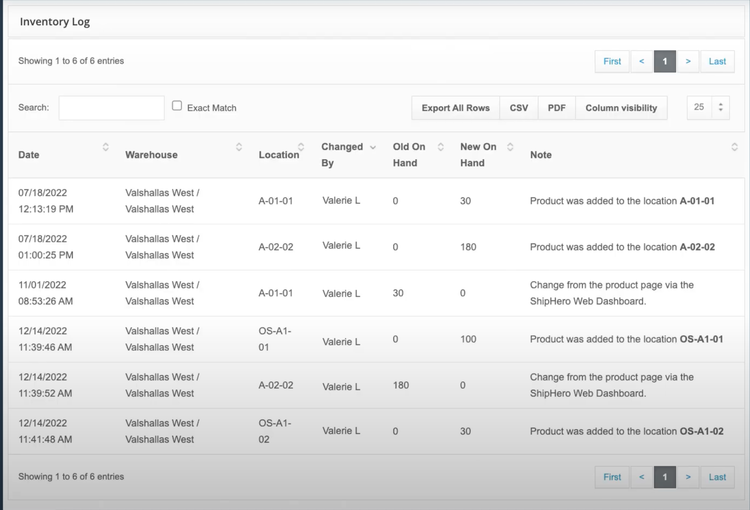Sort by New On Hand column
Viewport: 750px width, 510px height.
[510, 147]
